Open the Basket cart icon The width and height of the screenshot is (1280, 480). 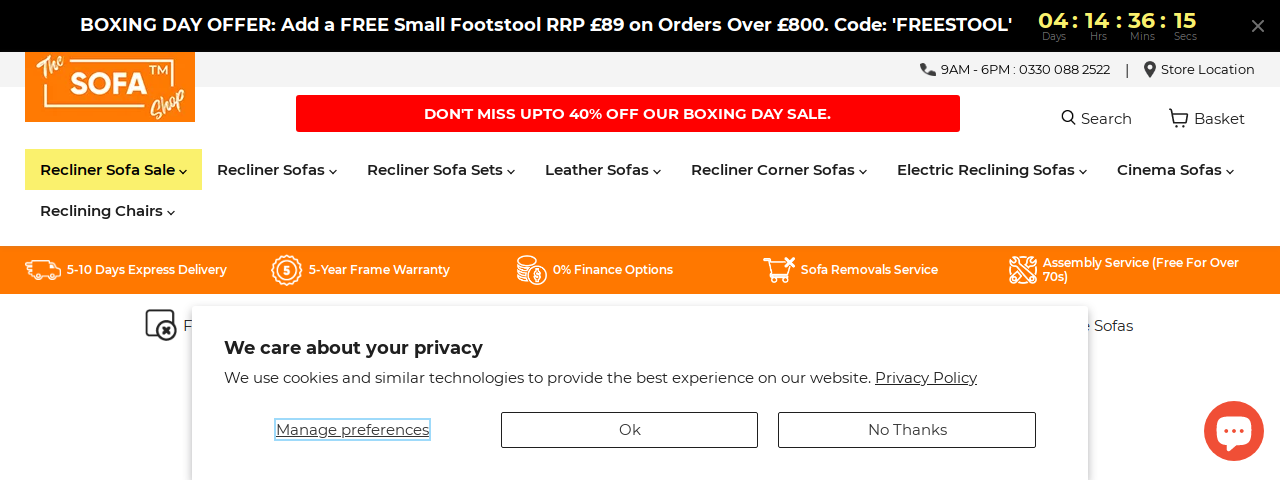pyautogui.click(x=1179, y=118)
